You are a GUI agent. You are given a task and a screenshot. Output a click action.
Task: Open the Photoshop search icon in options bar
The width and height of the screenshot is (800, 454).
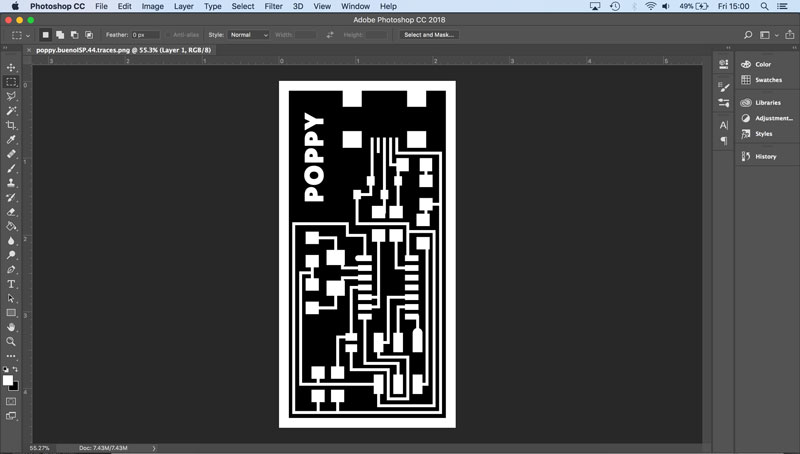coord(747,35)
